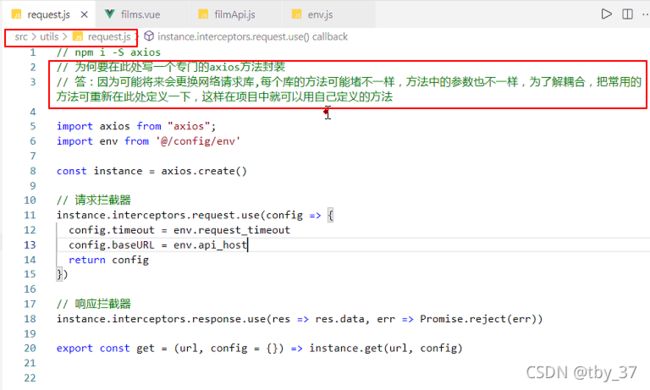Click 'export const get' on line 20
650x390 pixels.
(105, 349)
